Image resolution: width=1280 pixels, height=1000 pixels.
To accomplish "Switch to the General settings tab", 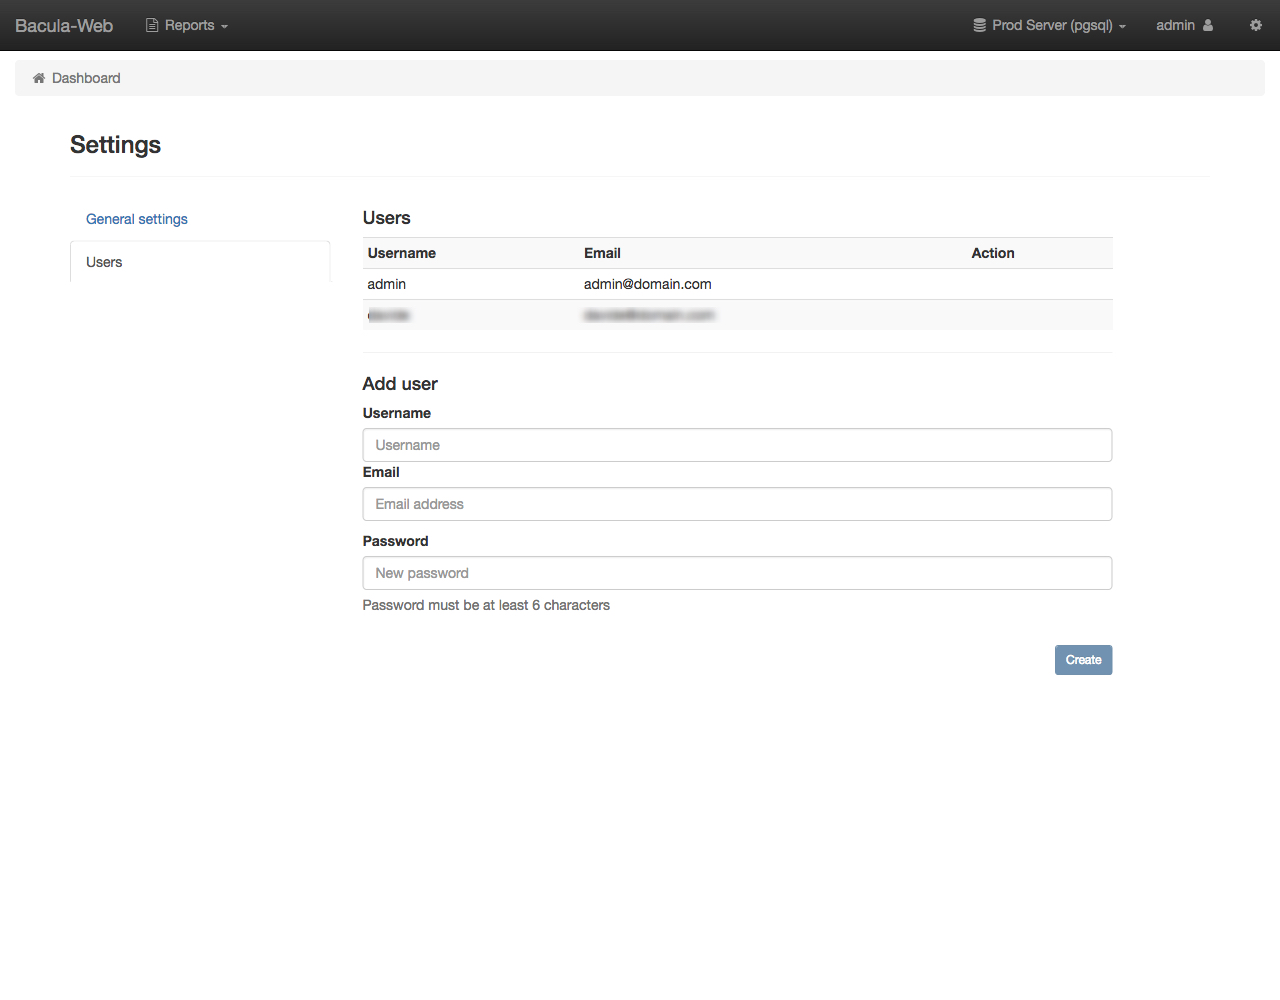I will coord(137,219).
